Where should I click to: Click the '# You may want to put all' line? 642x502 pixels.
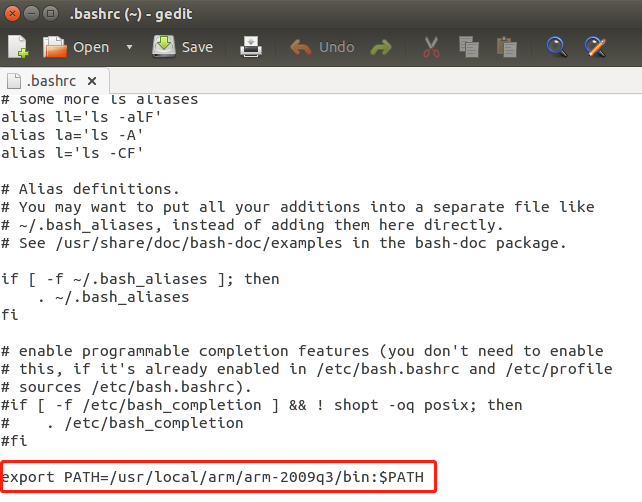point(298,207)
